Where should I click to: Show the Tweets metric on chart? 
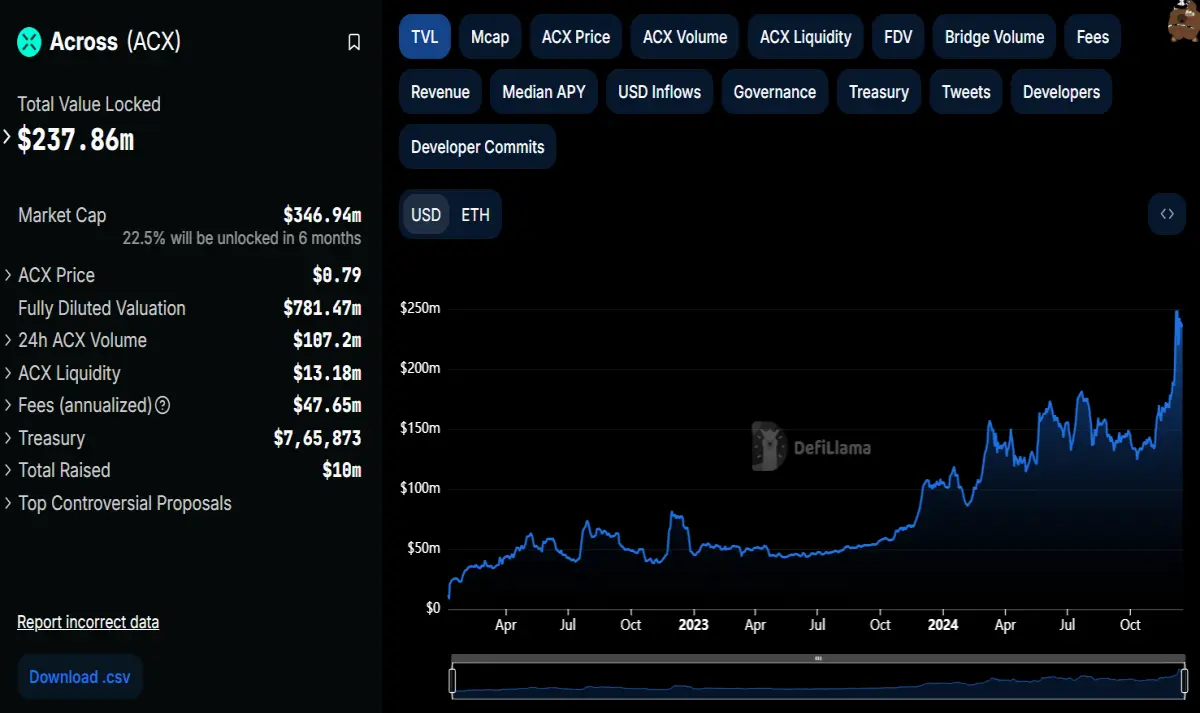coord(966,92)
